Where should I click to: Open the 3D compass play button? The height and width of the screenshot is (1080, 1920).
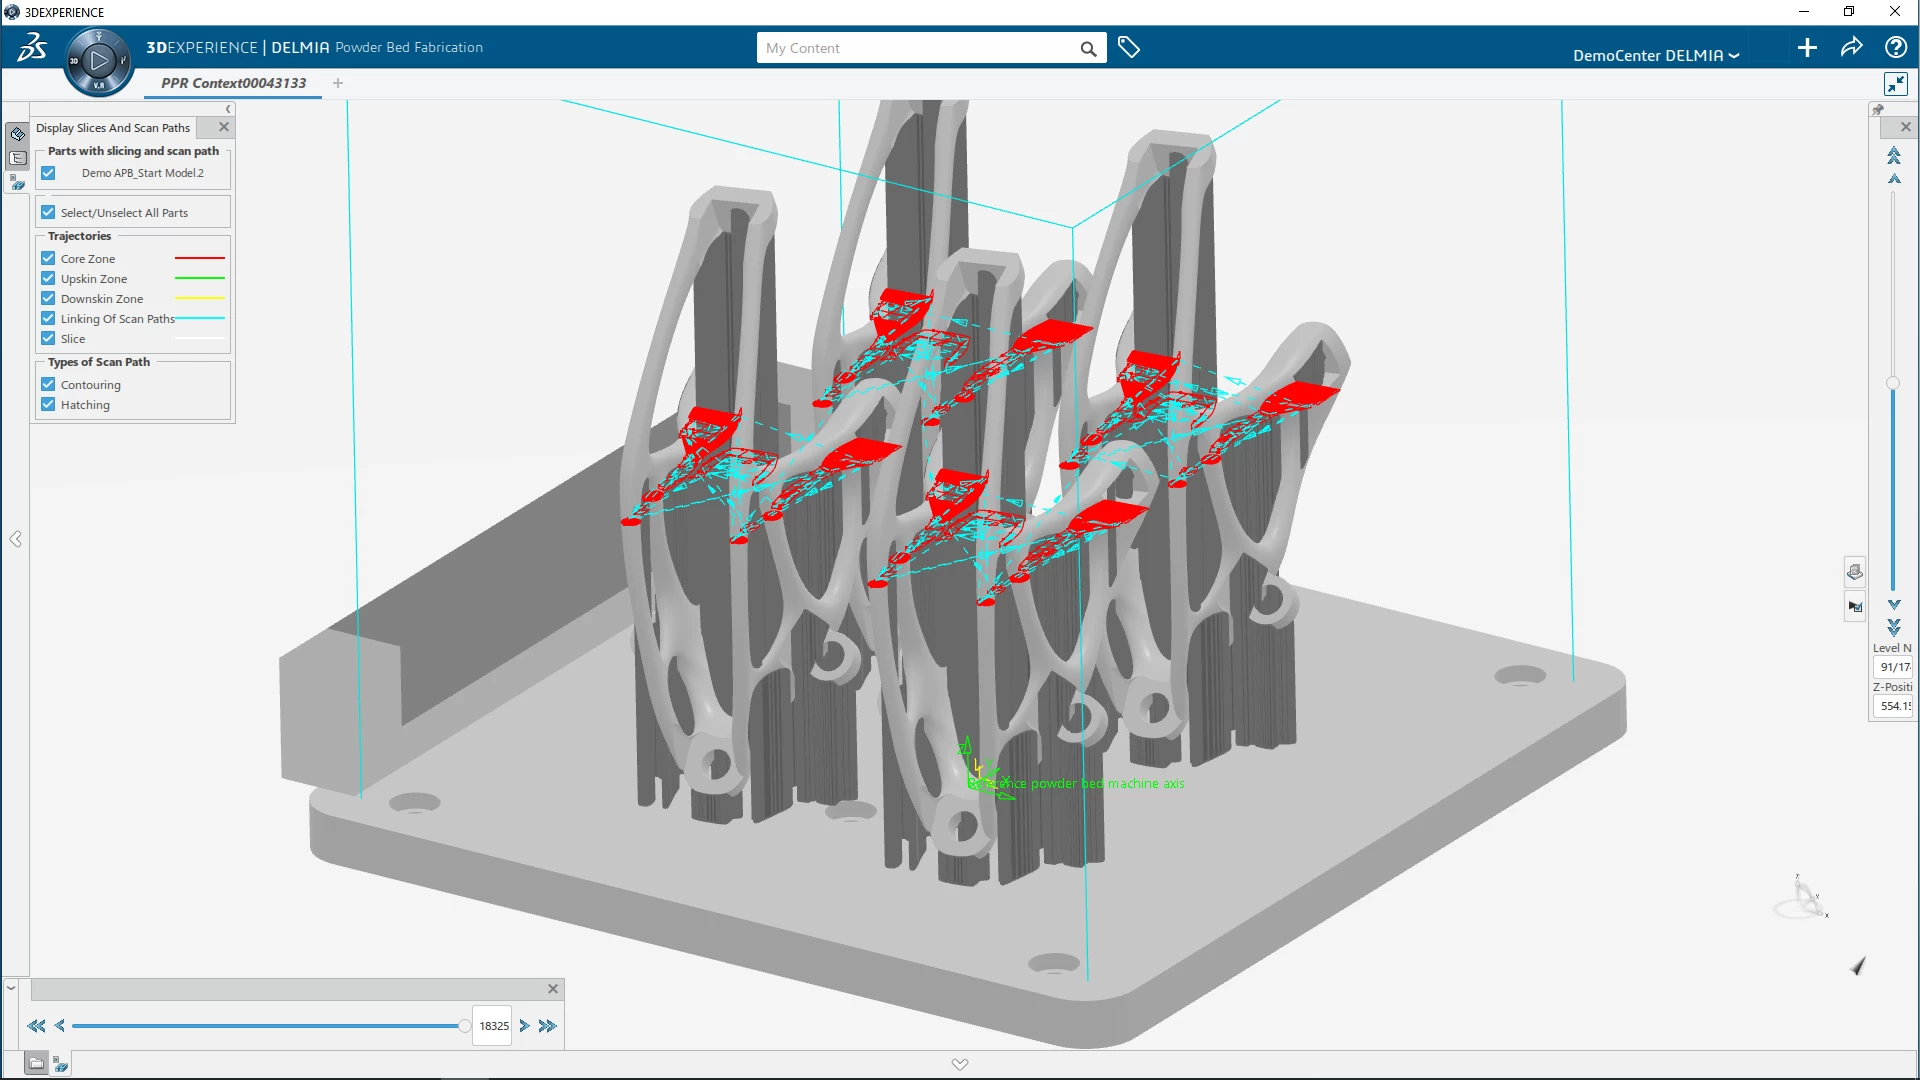coord(98,61)
